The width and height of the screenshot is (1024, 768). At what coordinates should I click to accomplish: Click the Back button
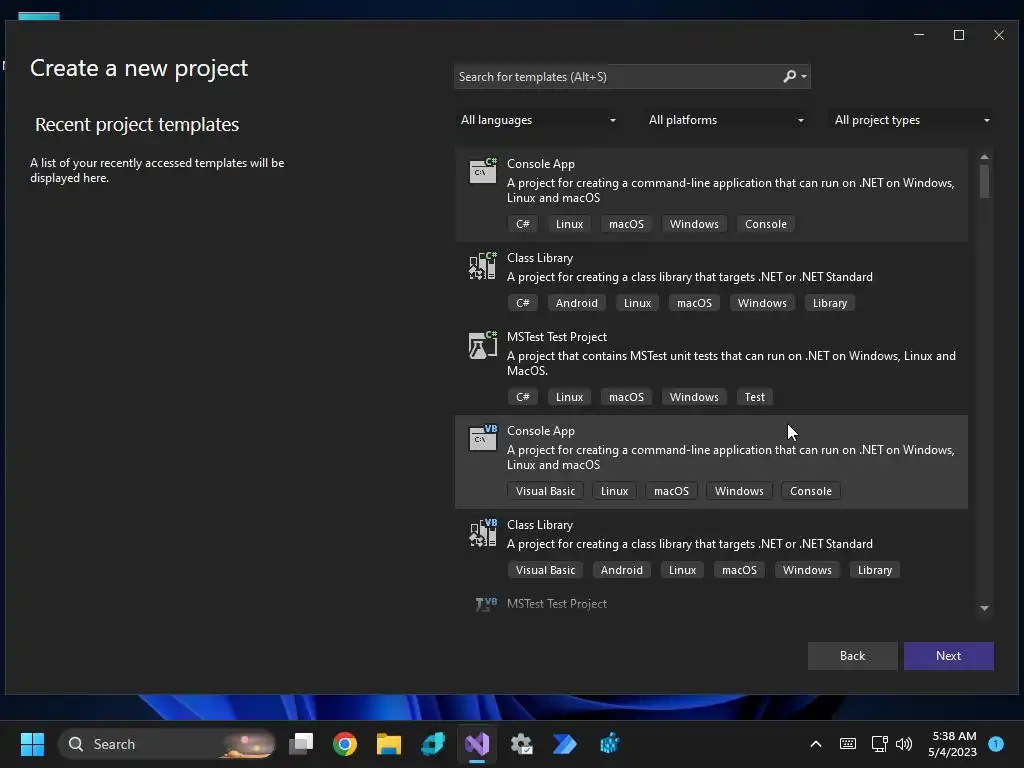[852, 656]
